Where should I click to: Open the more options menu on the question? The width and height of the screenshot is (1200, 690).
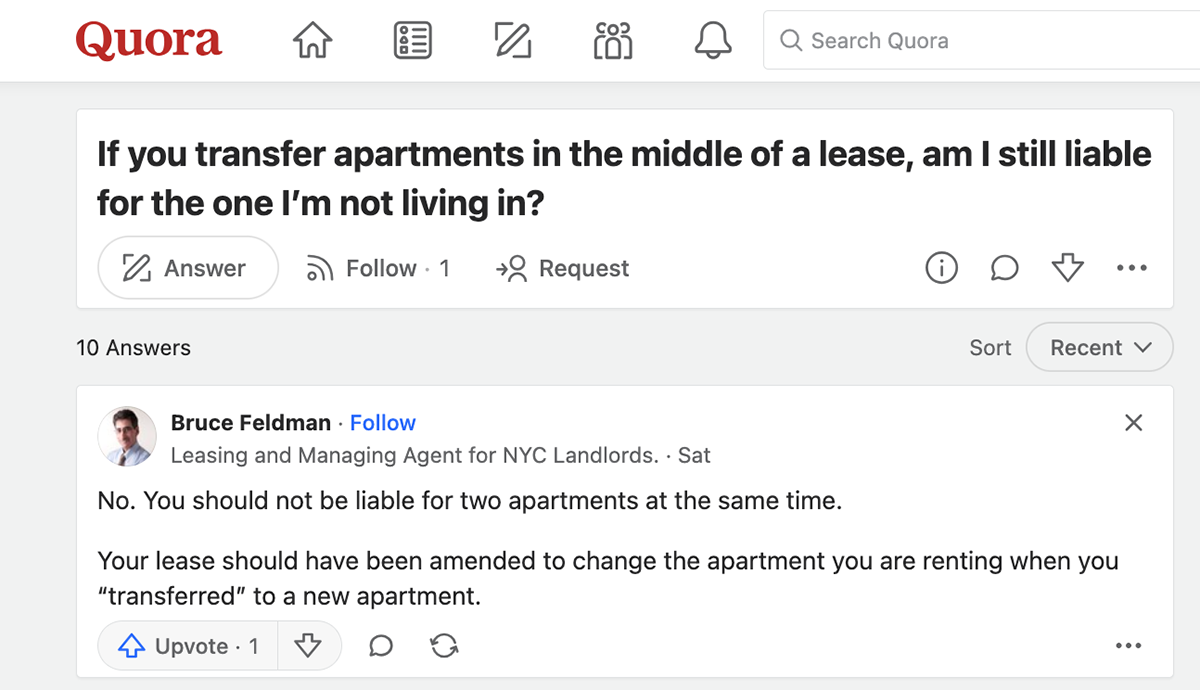pos(1131,267)
